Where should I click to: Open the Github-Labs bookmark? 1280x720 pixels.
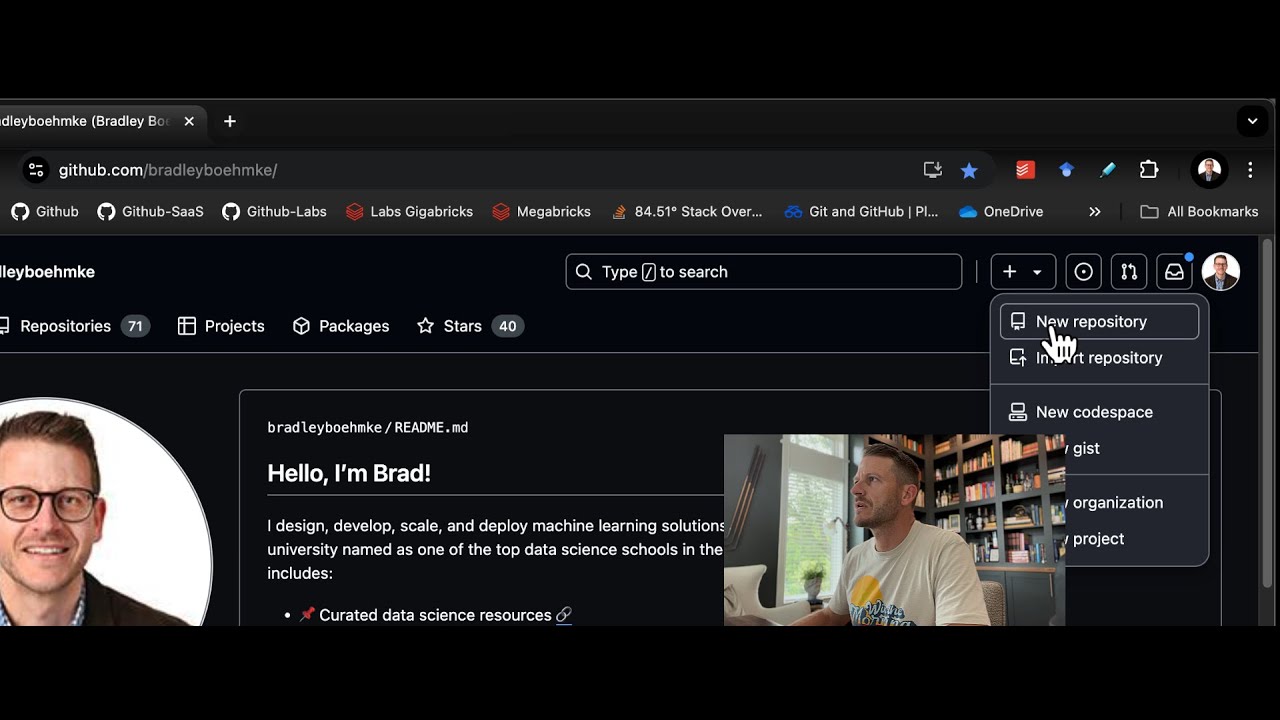point(275,212)
